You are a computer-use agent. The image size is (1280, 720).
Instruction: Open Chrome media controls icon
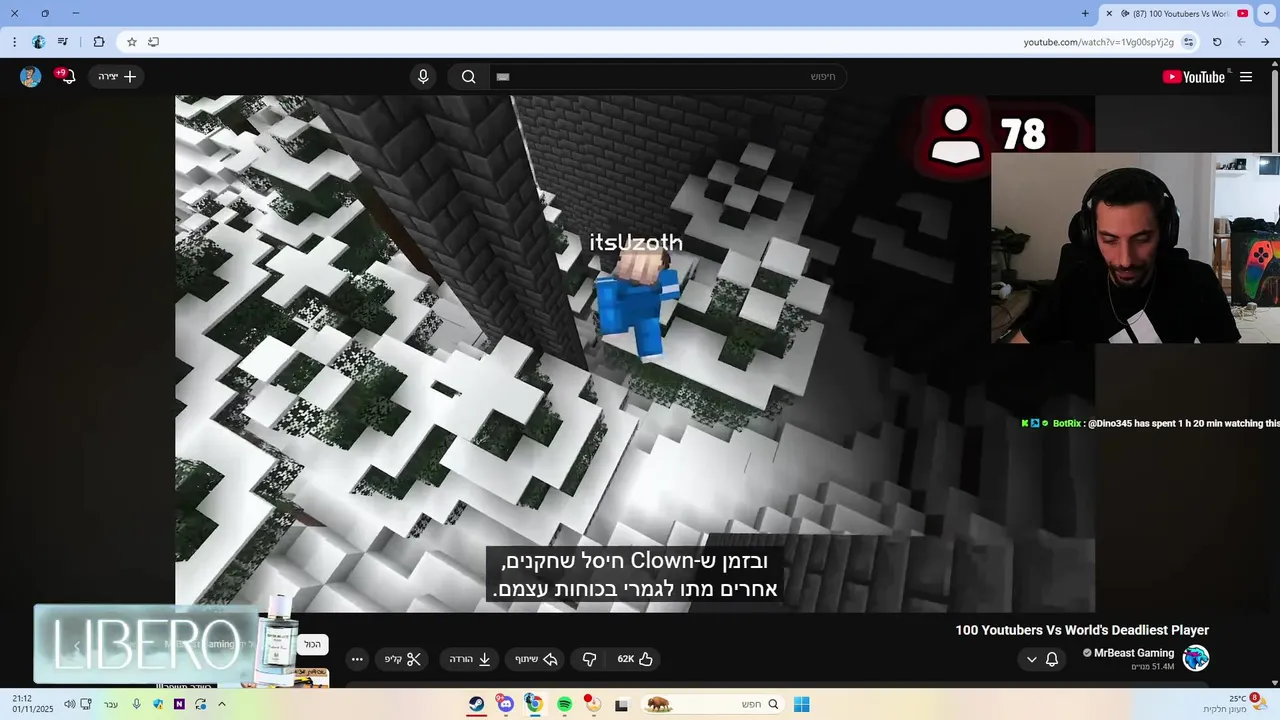pyautogui.click(x=63, y=42)
